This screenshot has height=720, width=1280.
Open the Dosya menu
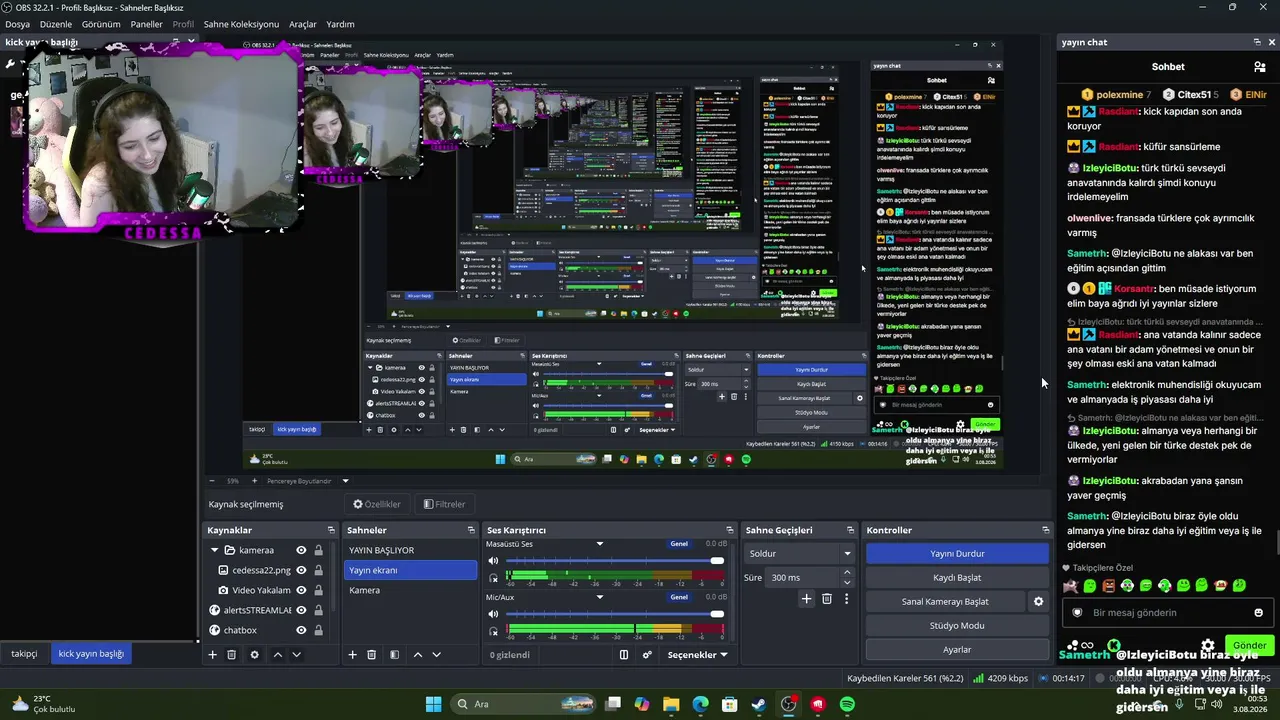pos(17,24)
